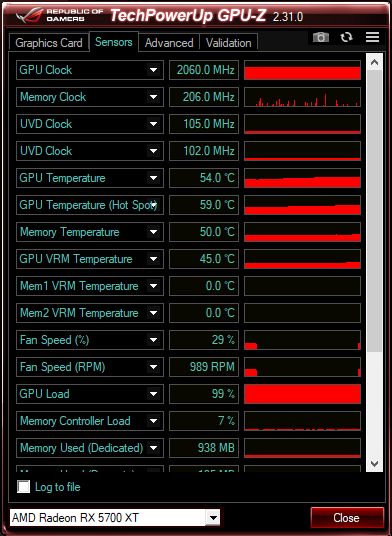Image resolution: width=392 pixels, height=536 pixels.
Task: Open the Mem2 VRM Temperature dropdown
Action: tap(153, 313)
